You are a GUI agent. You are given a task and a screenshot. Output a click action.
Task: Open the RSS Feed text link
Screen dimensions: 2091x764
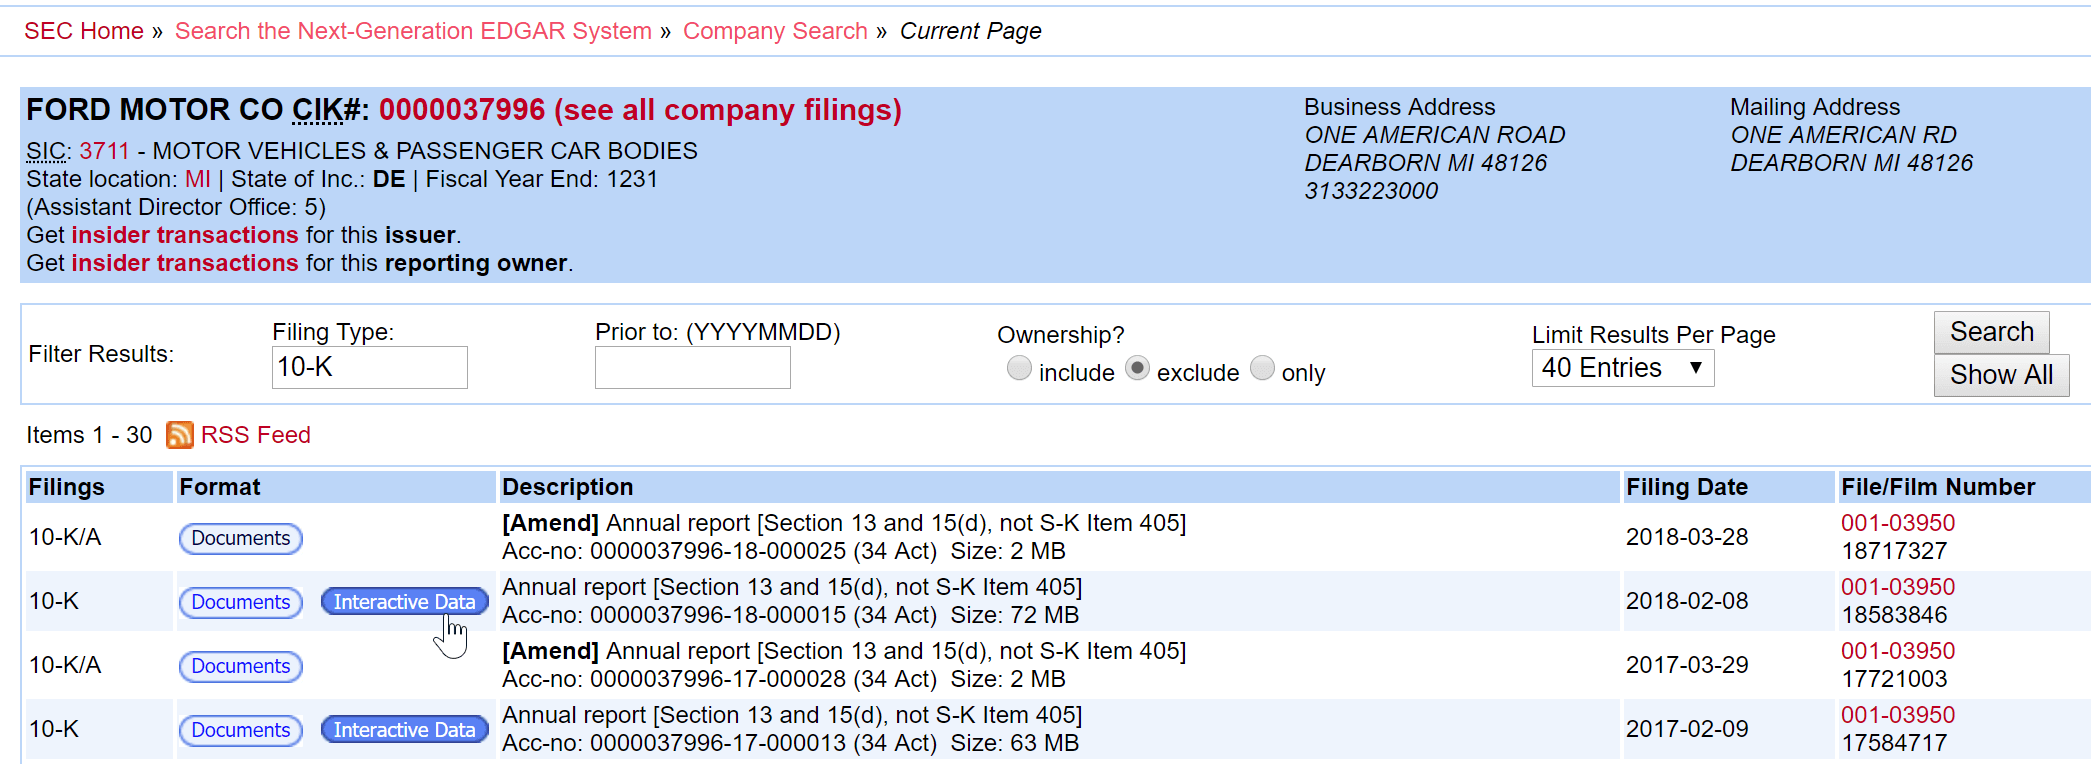click(x=256, y=435)
